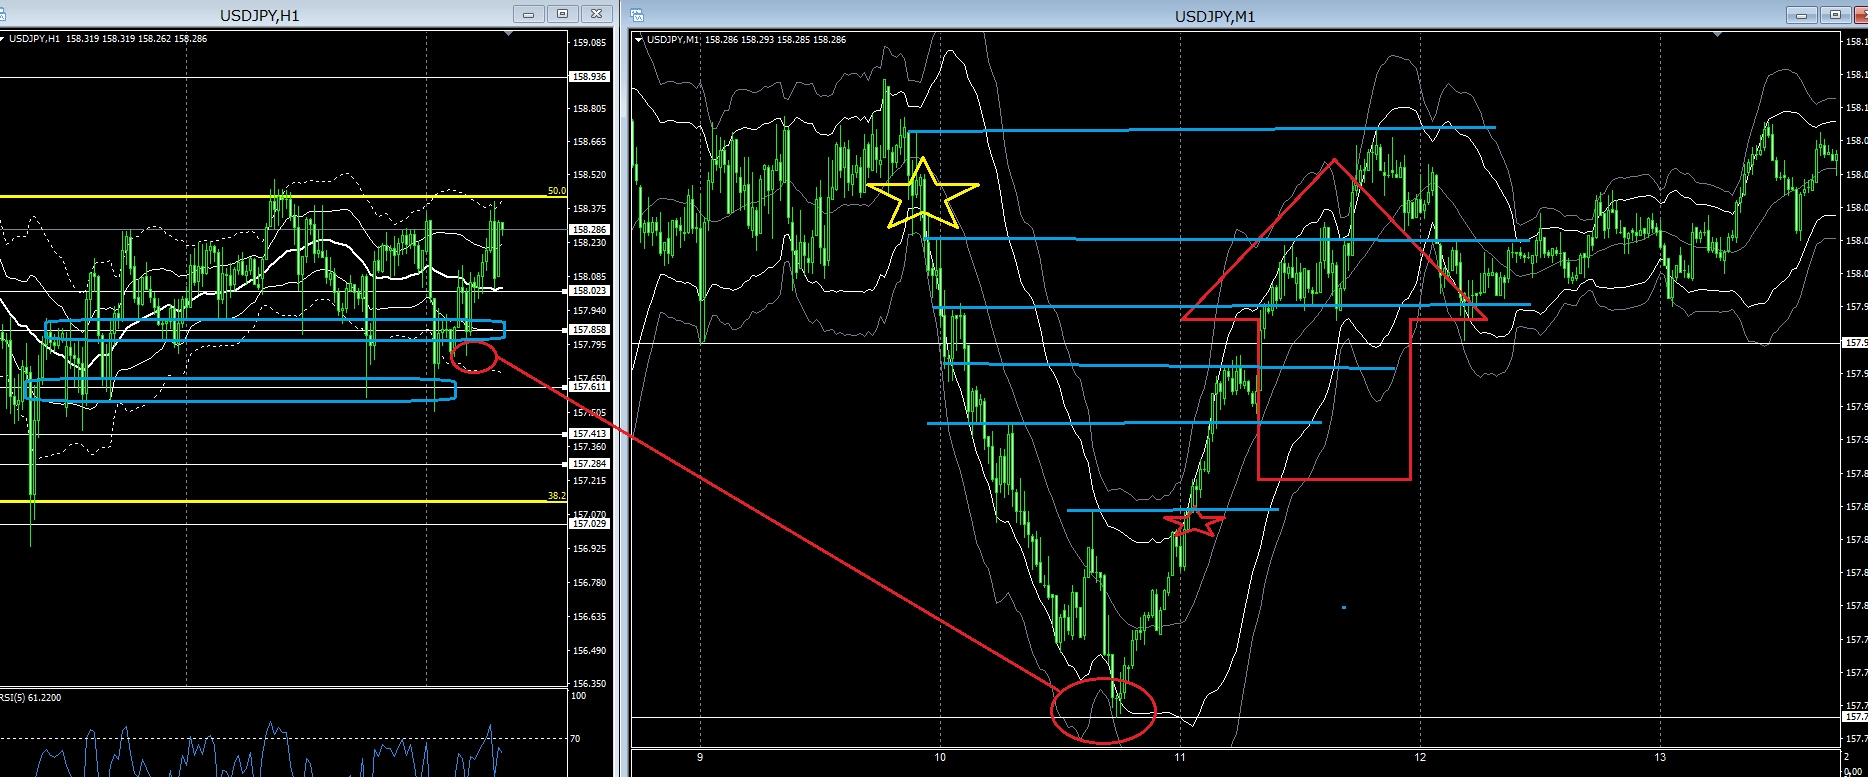Click the 70 level on RSI scale
1868x777 pixels.
pyautogui.click(x=575, y=739)
